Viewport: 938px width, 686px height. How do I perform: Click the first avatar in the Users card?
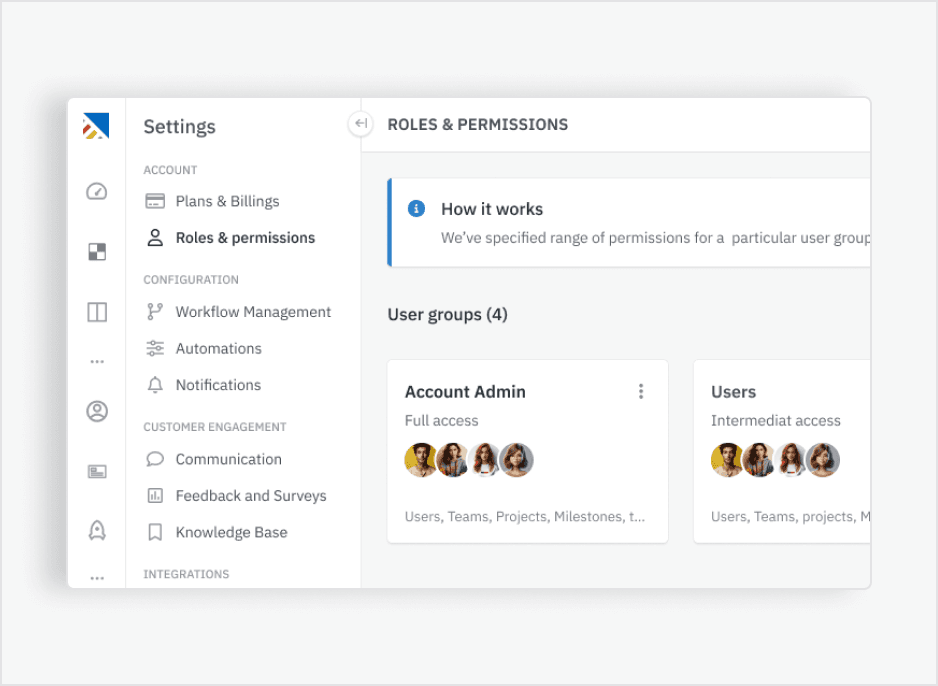tap(727, 460)
